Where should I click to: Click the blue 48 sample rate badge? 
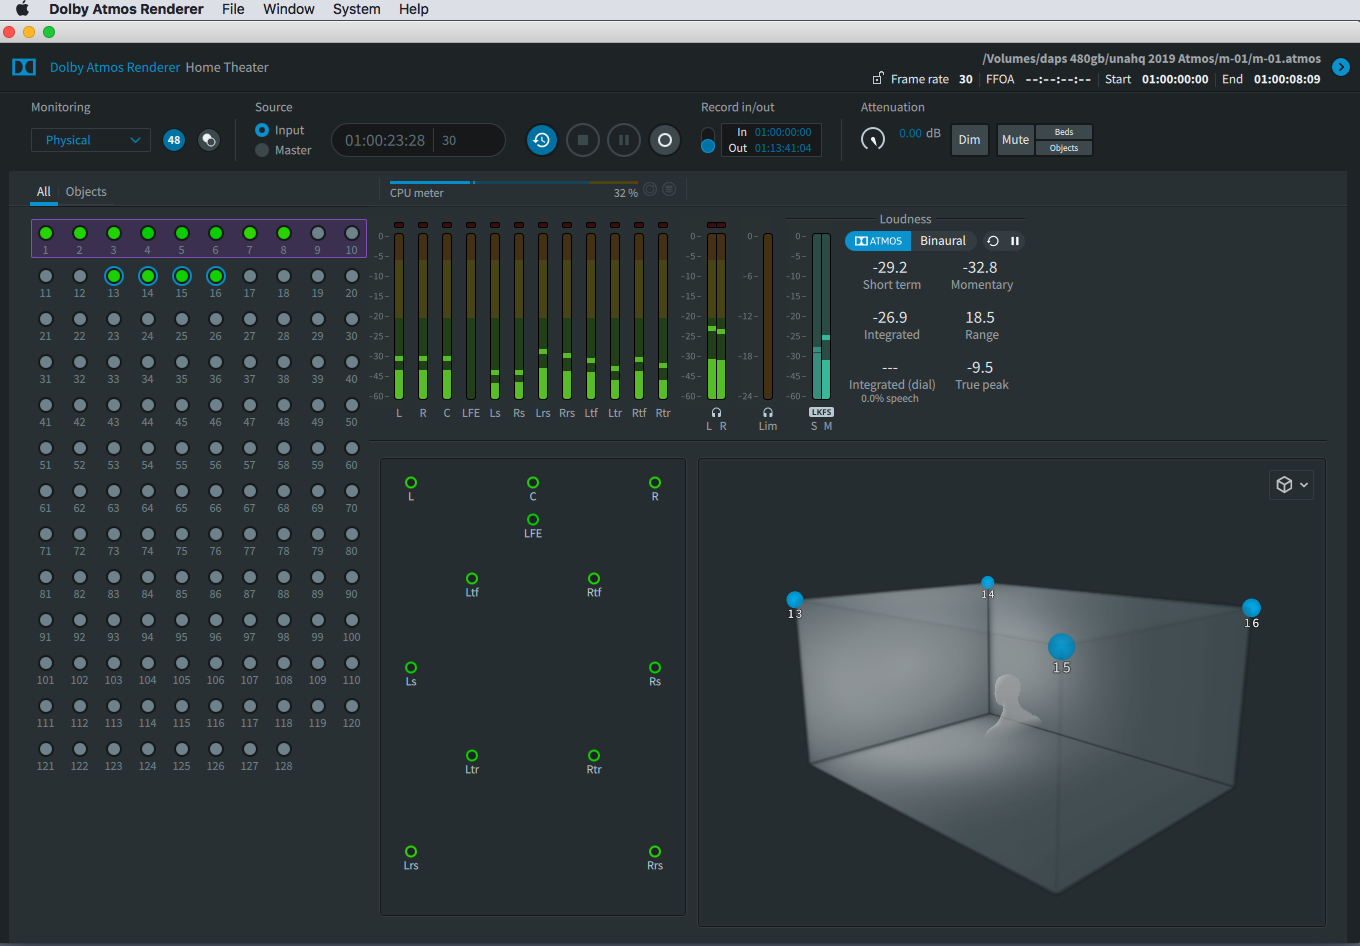point(174,140)
